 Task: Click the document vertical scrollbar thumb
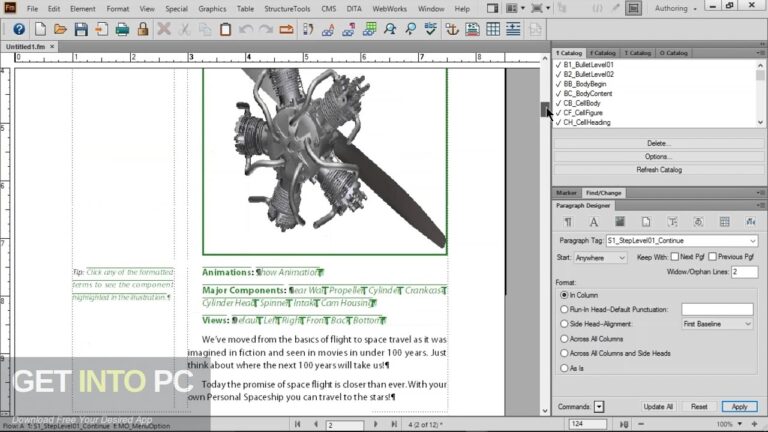pyautogui.click(x=545, y=109)
